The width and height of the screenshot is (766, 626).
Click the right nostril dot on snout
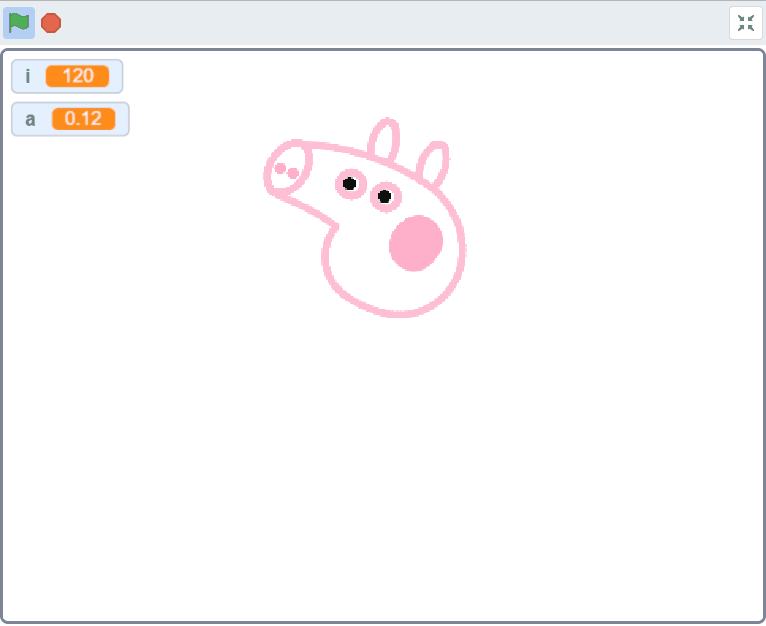coord(293,174)
